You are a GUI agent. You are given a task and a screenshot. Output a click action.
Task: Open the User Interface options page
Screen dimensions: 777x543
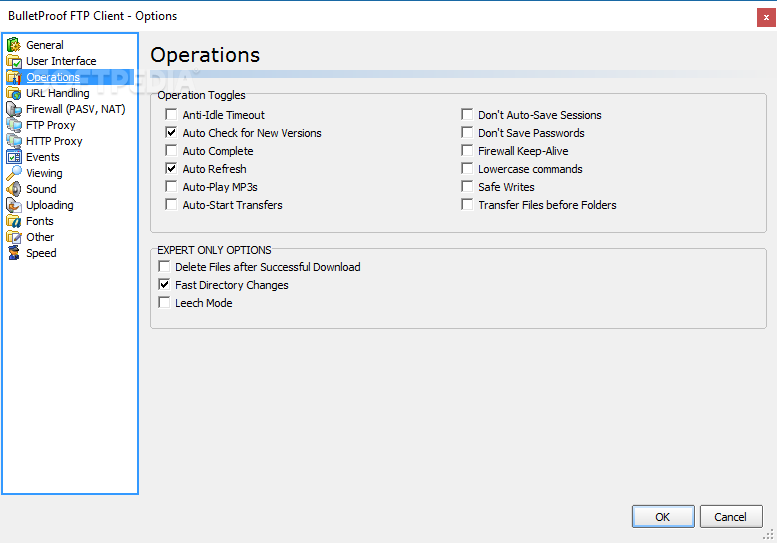pyautogui.click(x=61, y=61)
